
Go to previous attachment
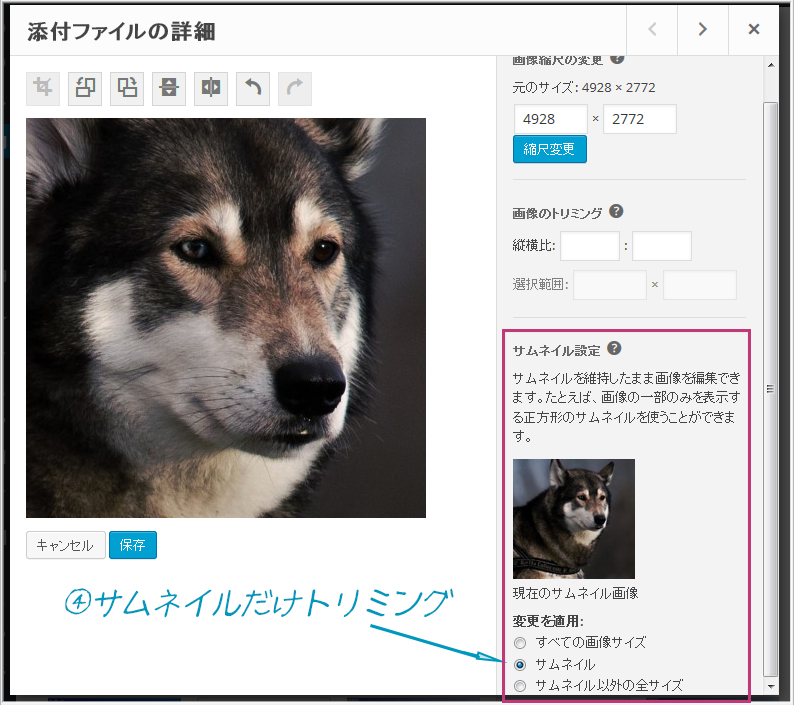click(652, 29)
